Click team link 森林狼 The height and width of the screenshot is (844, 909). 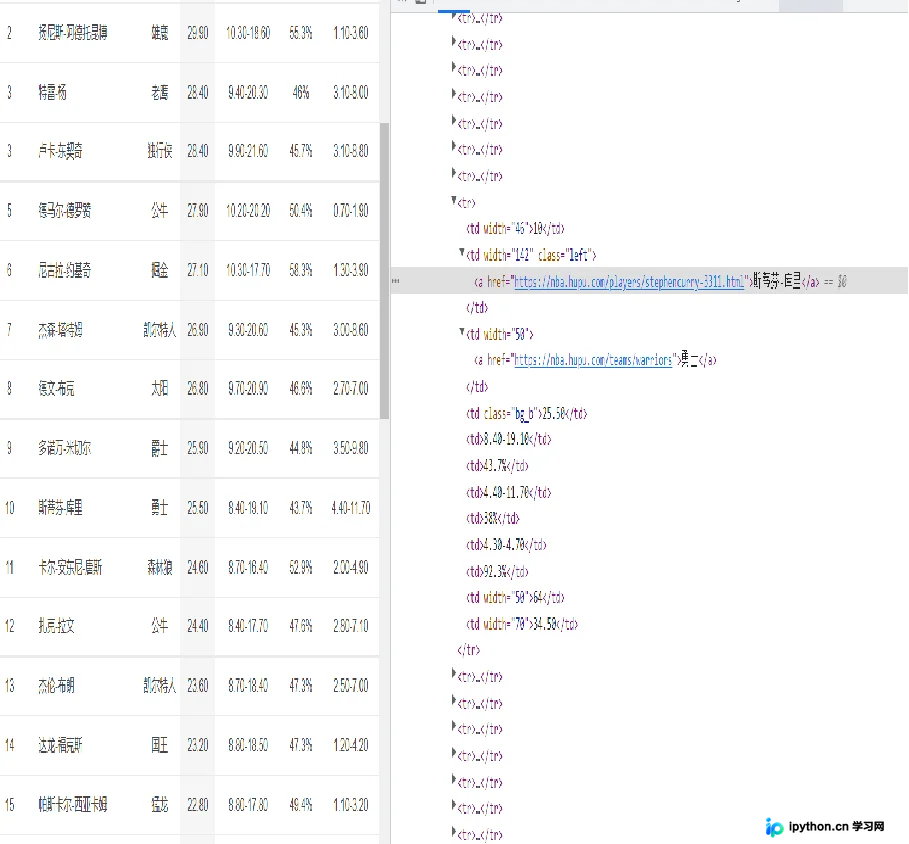[160, 567]
